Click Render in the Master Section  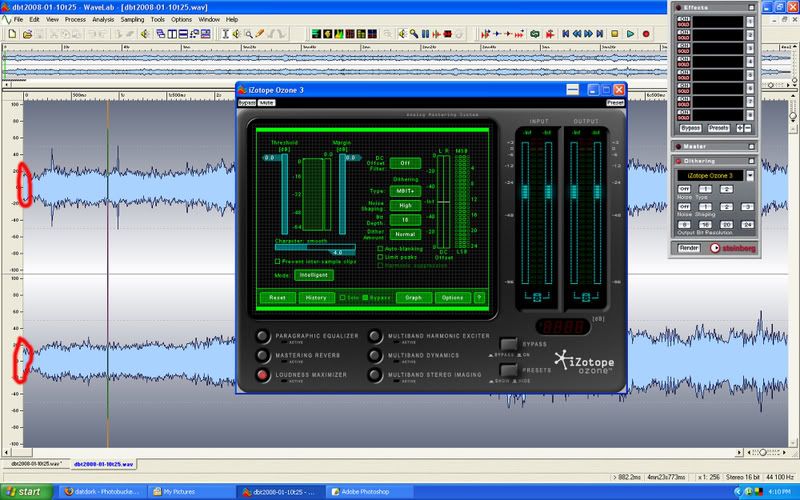pyautogui.click(x=689, y=248)
